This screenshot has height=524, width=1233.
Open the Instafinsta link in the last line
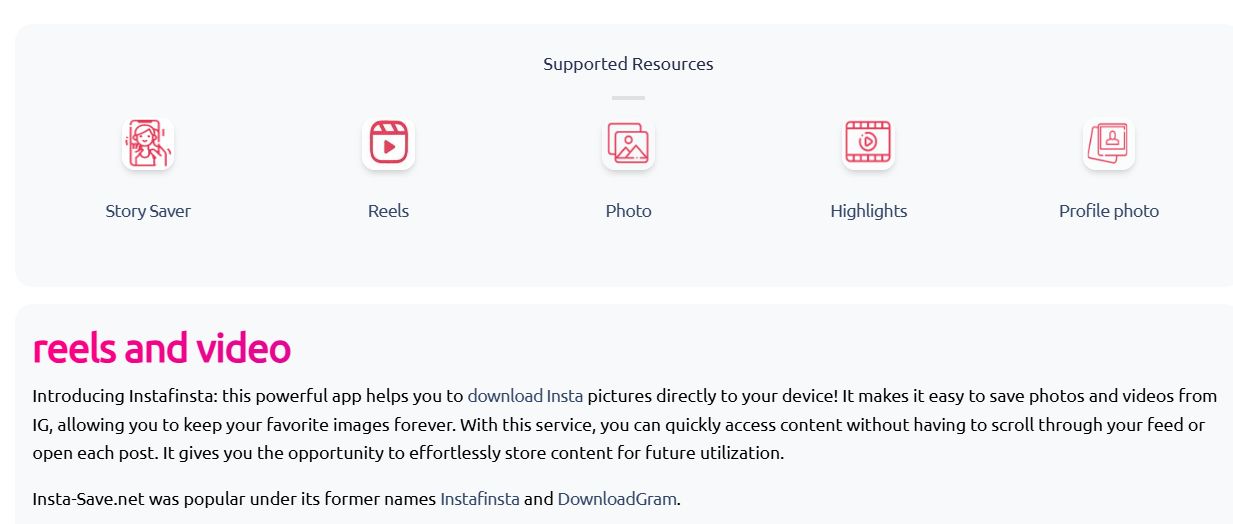tap(480, 498)
